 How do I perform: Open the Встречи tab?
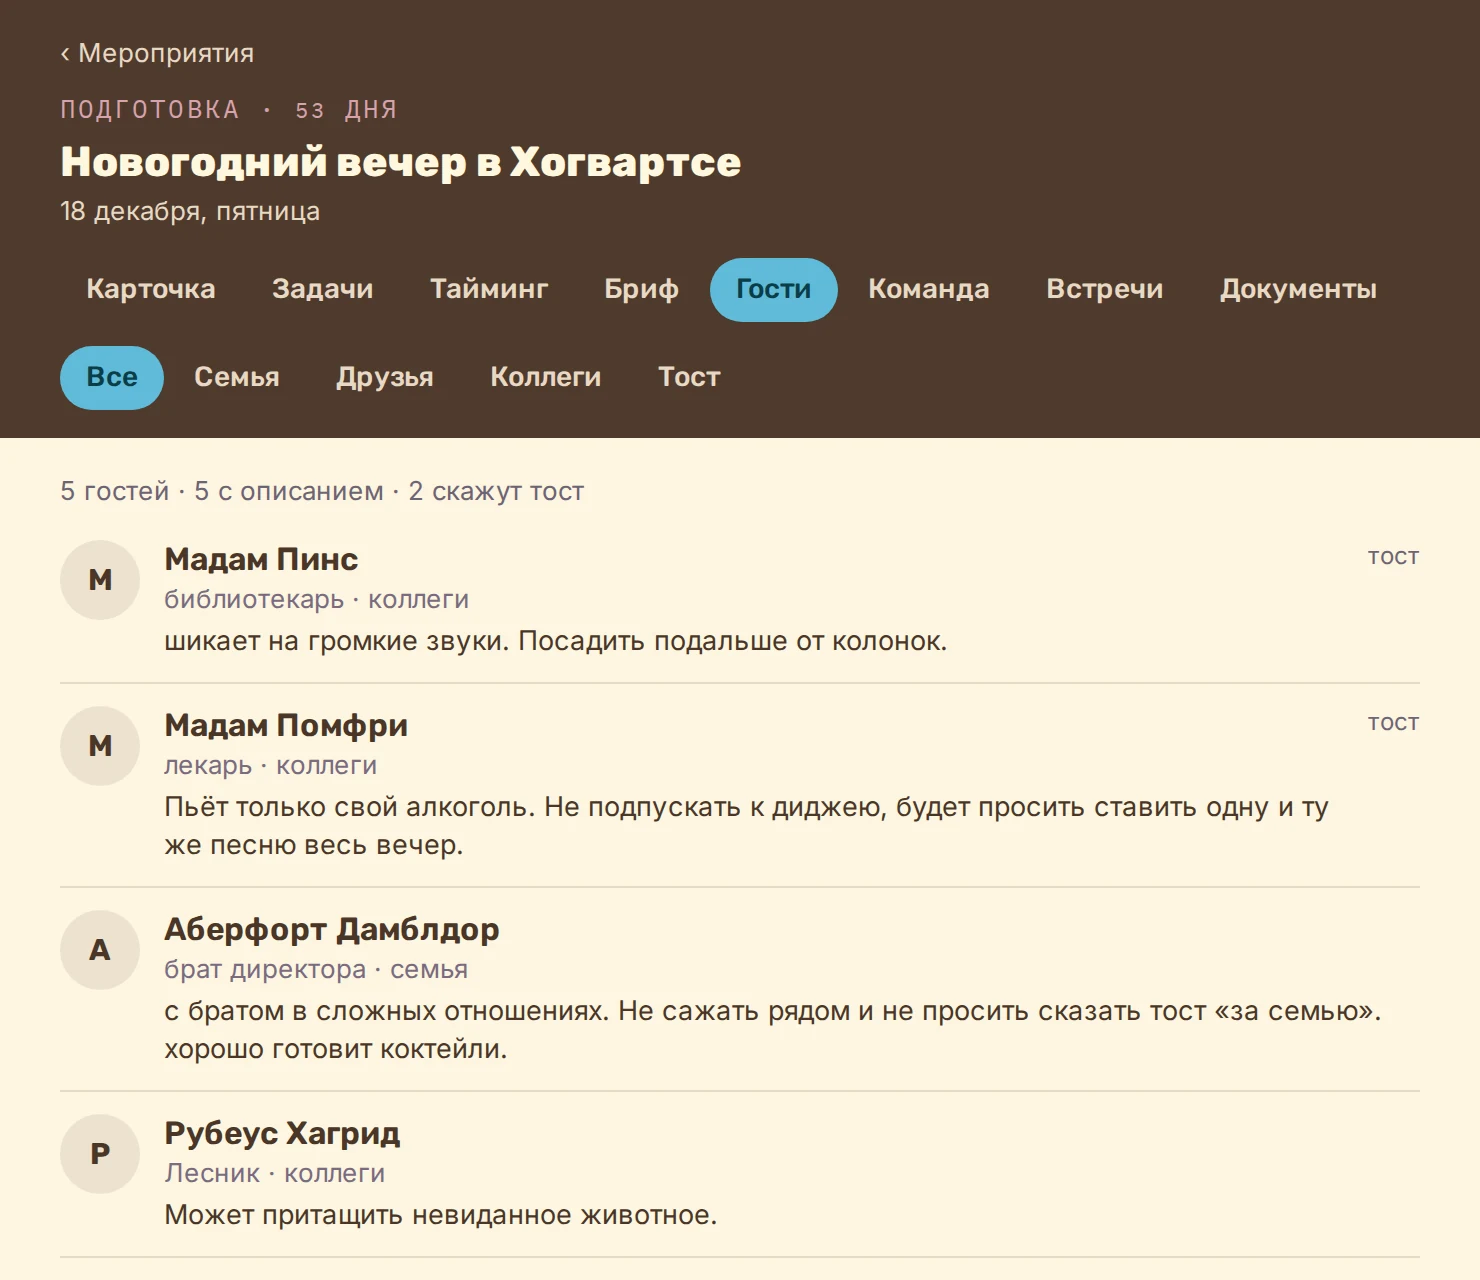point(1105,289)
